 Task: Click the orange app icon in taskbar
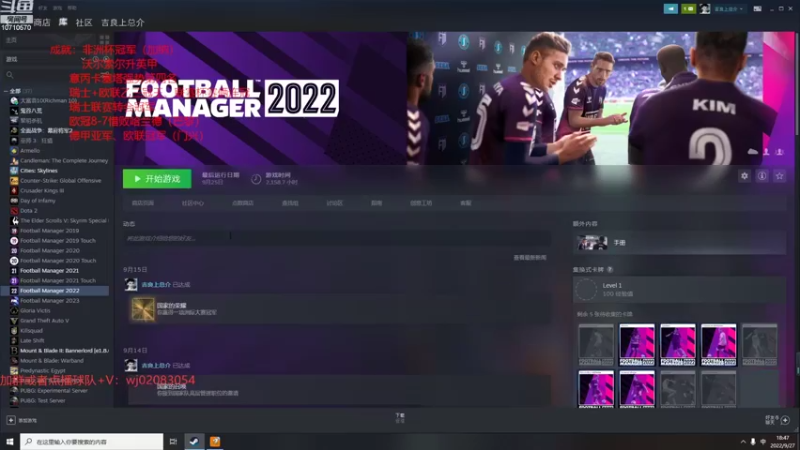(x=215, y=441)
